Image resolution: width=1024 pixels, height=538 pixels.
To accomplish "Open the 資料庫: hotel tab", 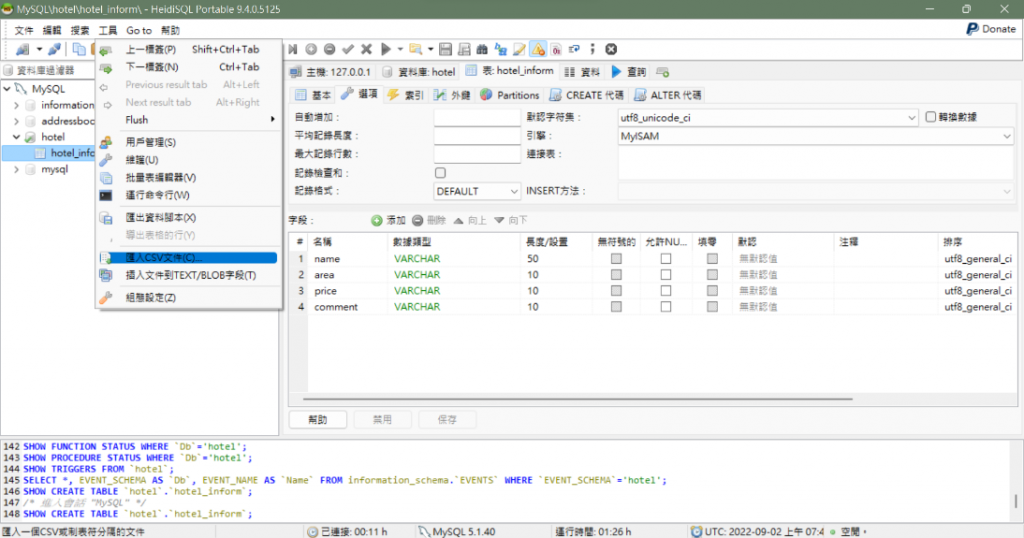I will [419, 72].
